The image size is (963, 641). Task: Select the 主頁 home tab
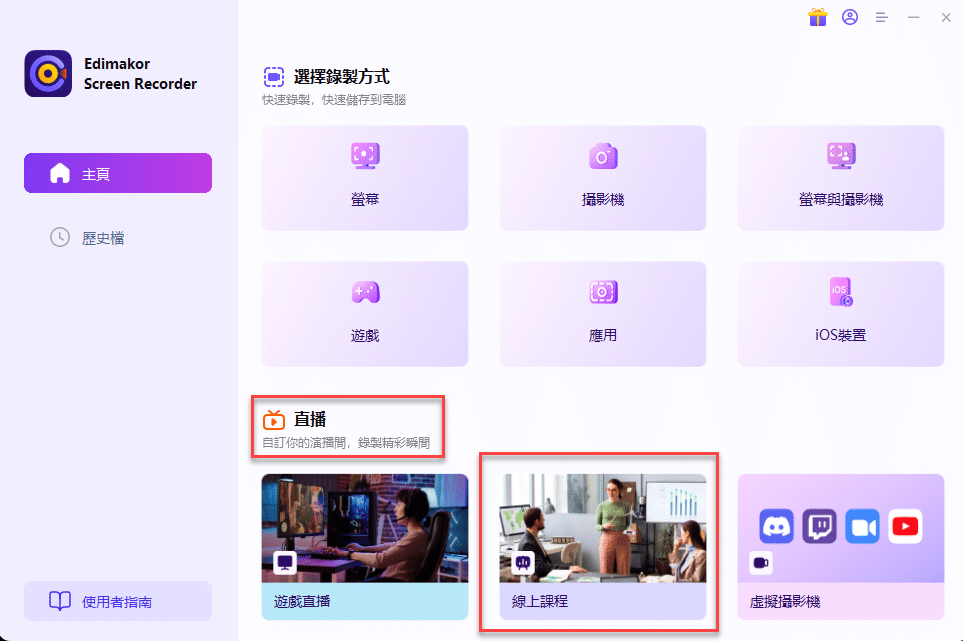pyautogui.click(x=118, y=173)
